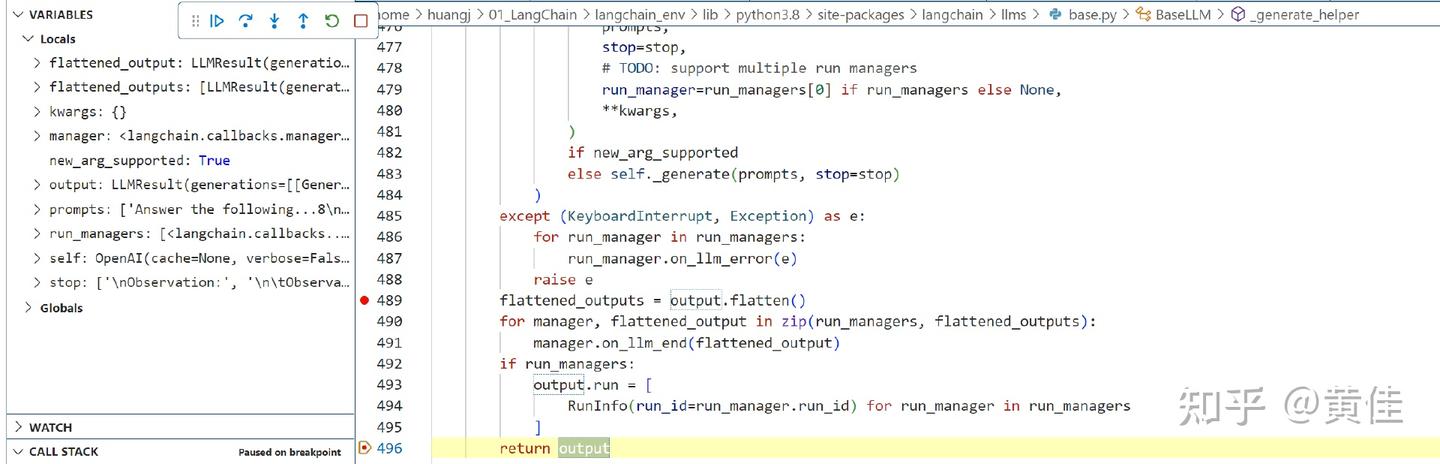Click line number 493 in the gutter

388,385
